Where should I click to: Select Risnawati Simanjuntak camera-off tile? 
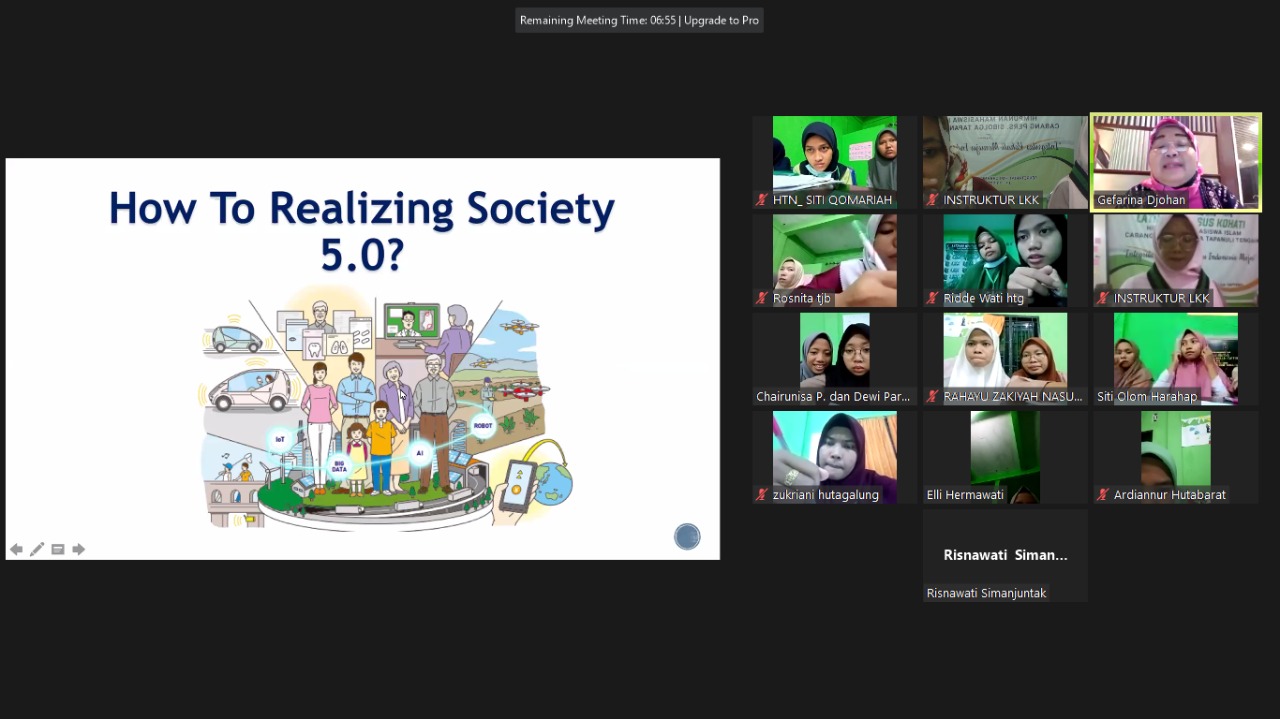[x=1005, y=555]
